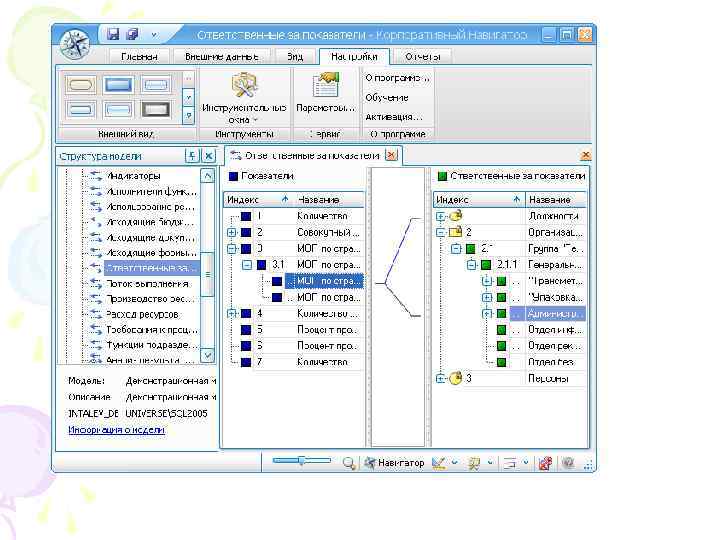Screen dimensions: 720x540
Task: Close the Ответственные за показатели document tab
Action: point(391,155)
